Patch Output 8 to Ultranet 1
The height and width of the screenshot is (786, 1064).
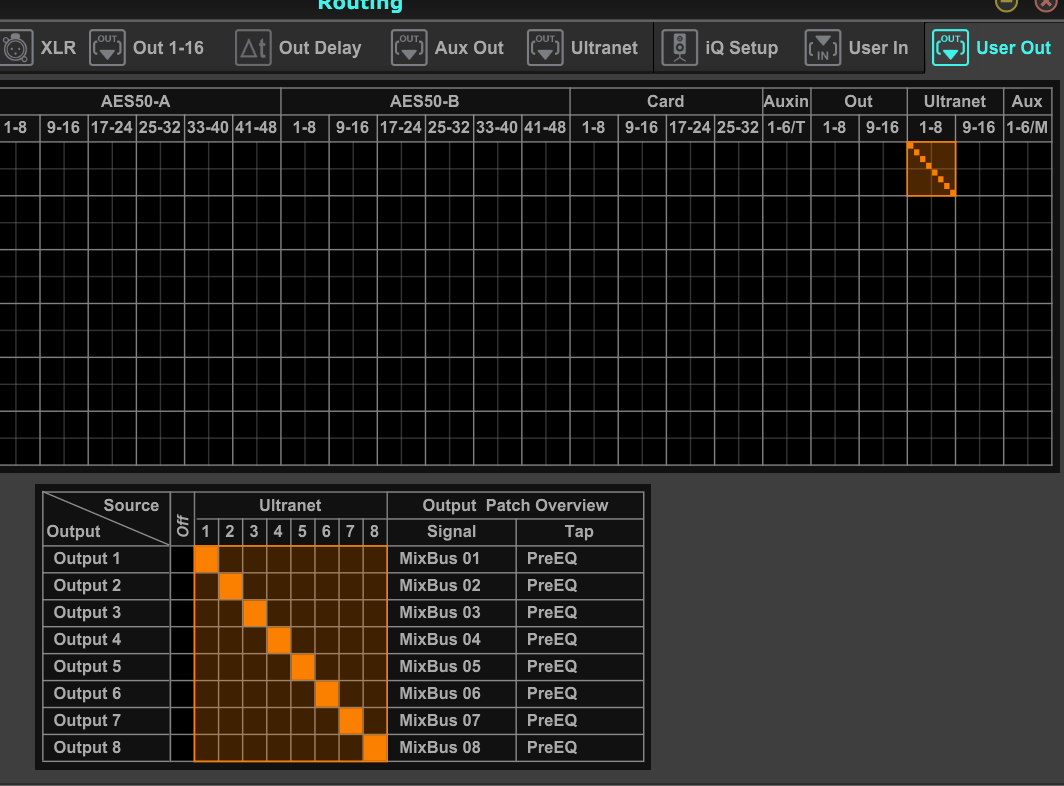[x=206, y=748]
